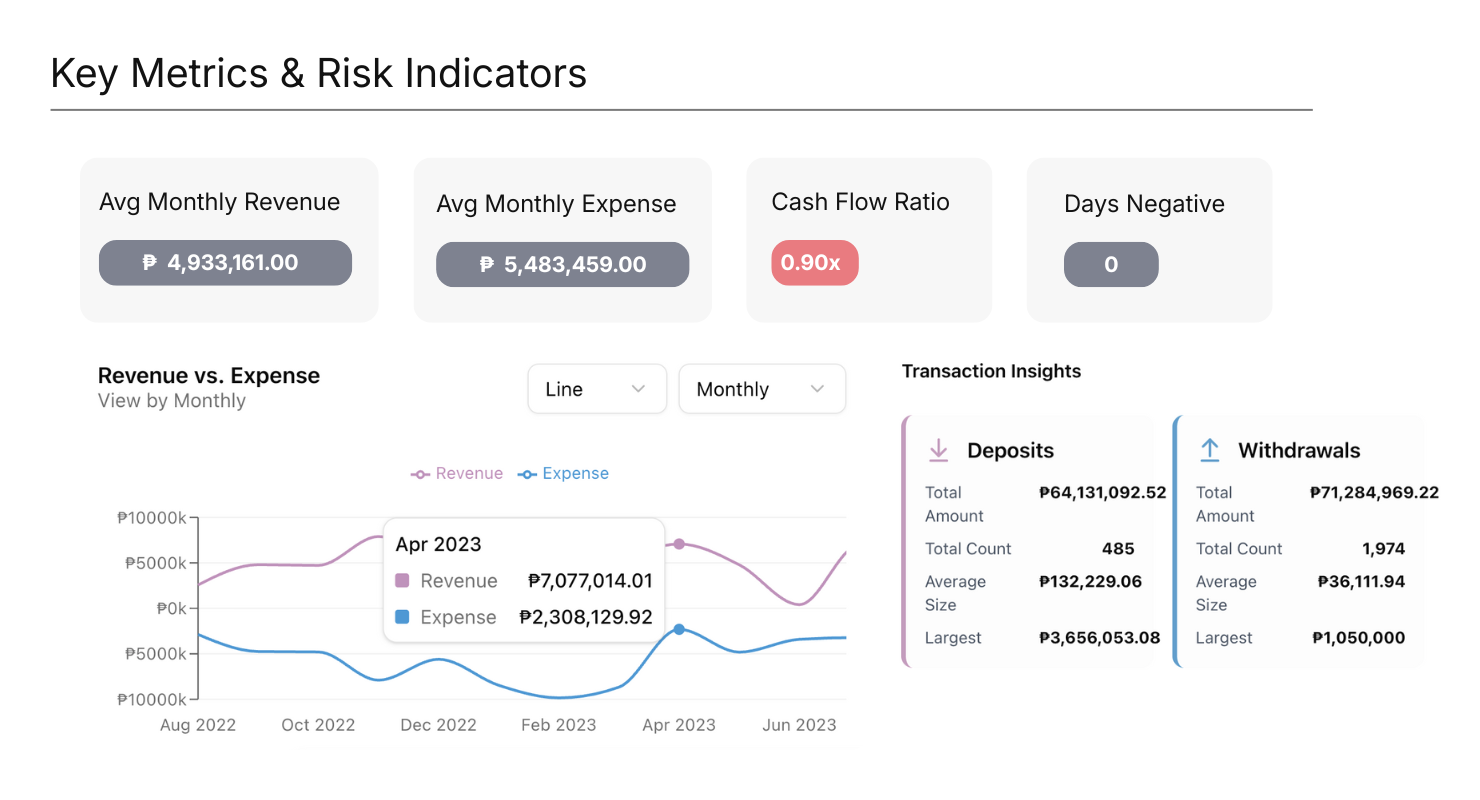Click deposits total ₱64,131,092.52
The width and height of the screenshot is (1480, 800).
coord(1102,493)
